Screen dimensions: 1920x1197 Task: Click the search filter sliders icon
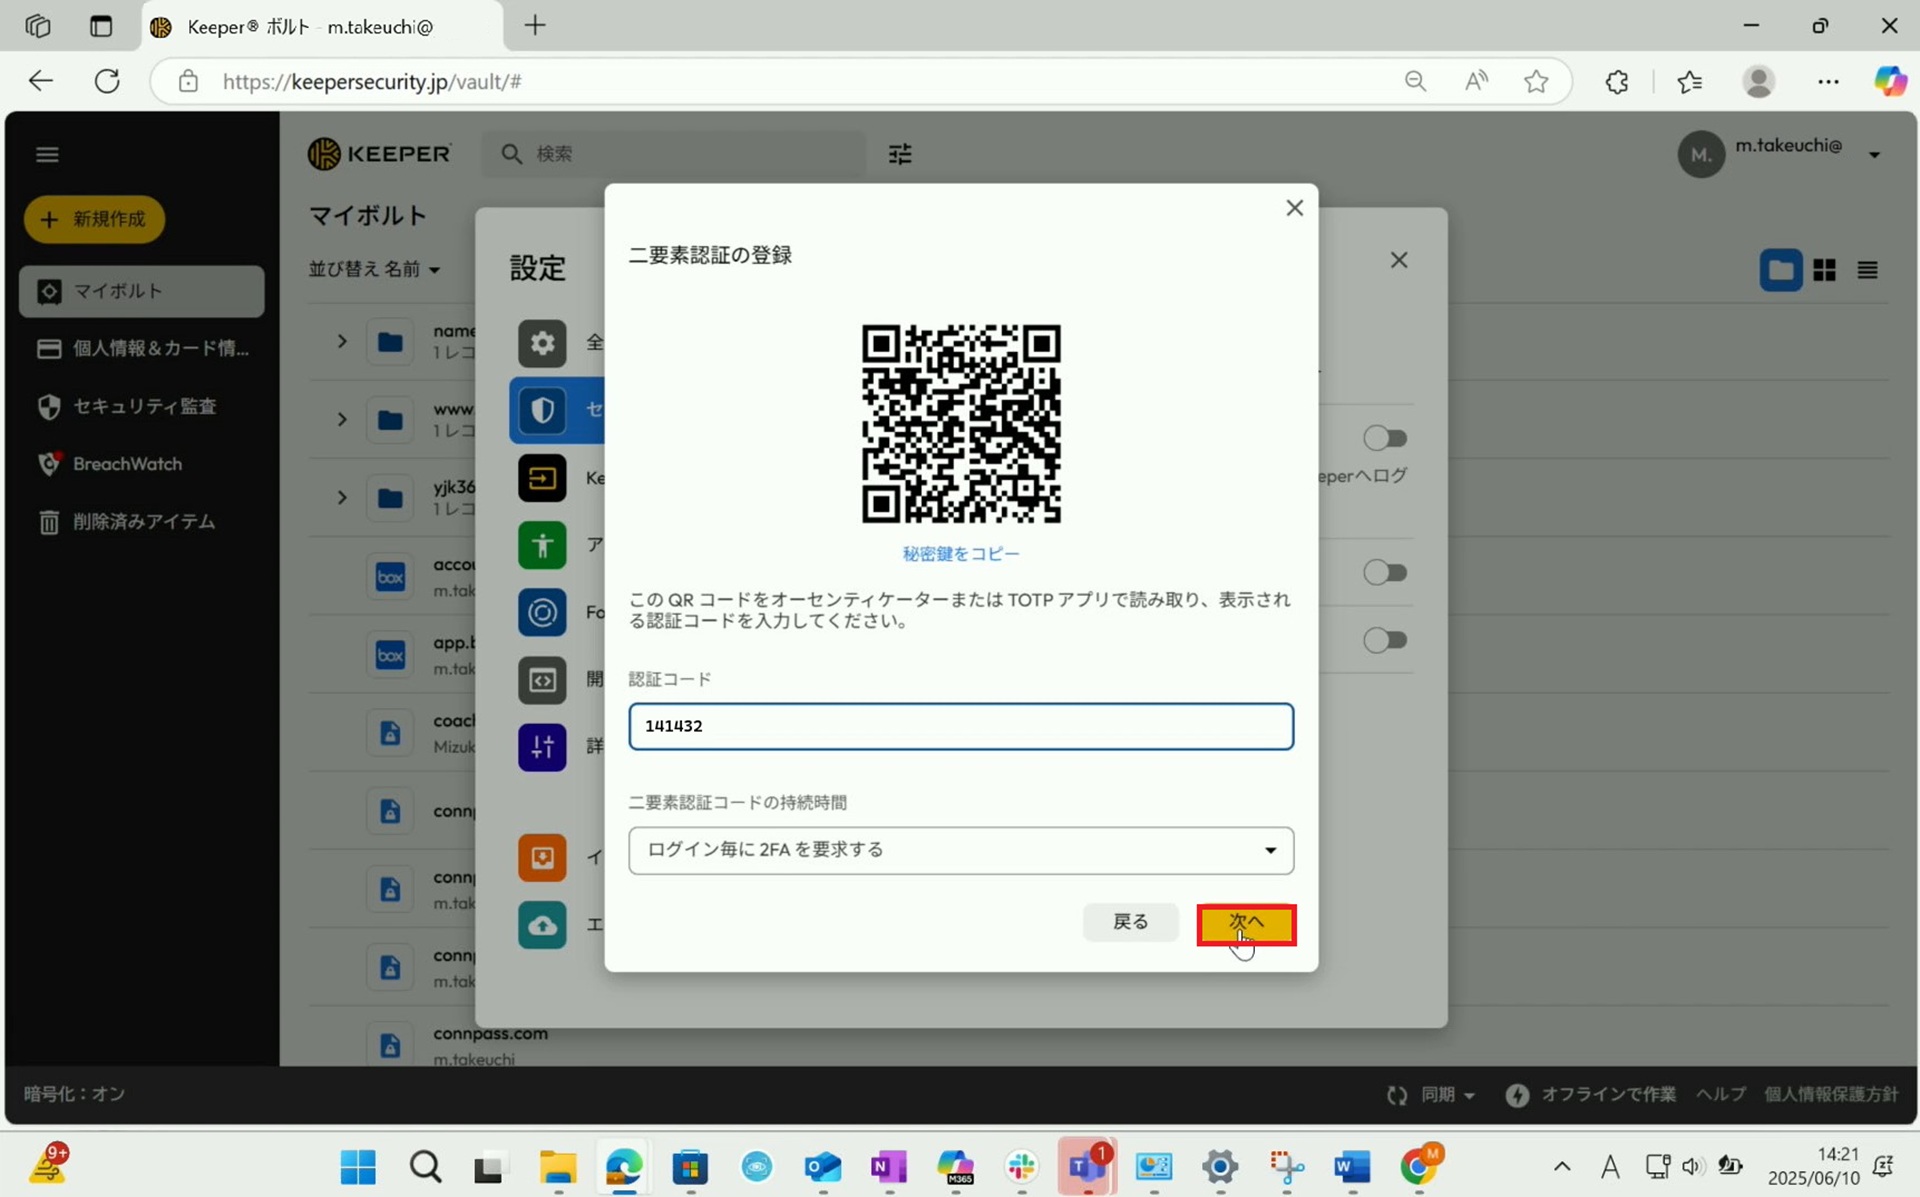click(900, 154)
